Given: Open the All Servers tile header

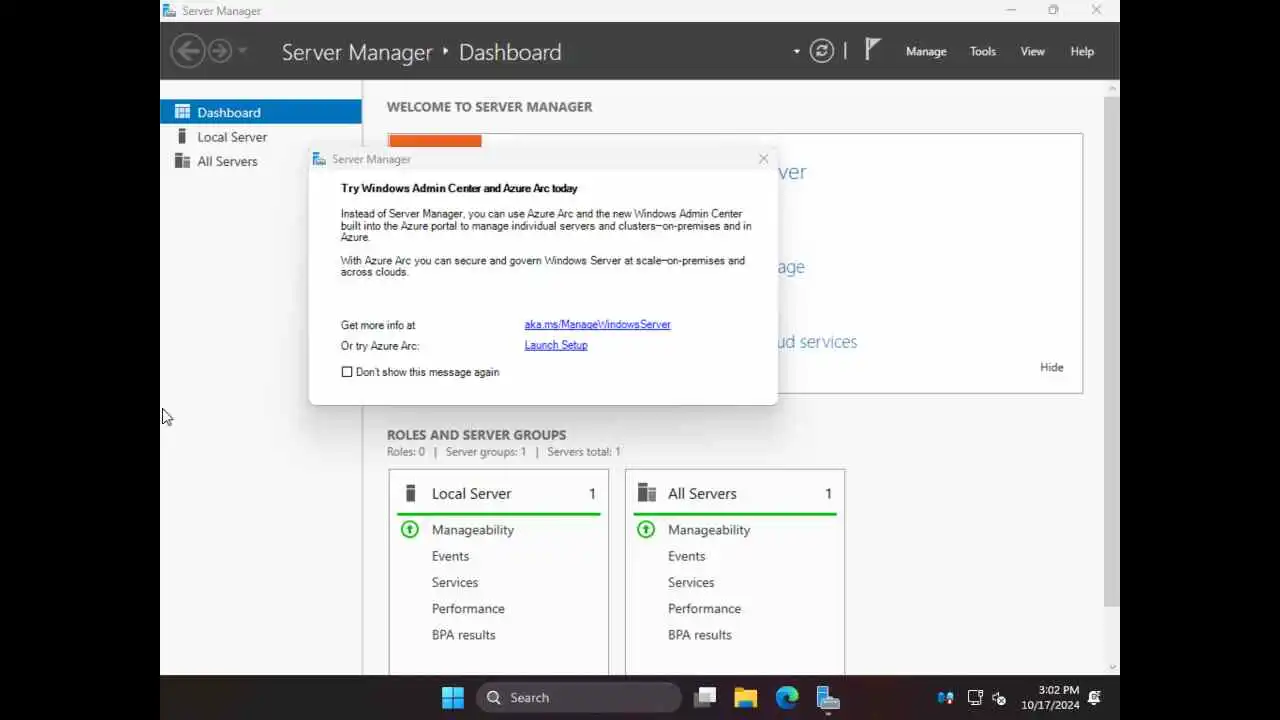Looking at the screenshot, I should (735, 494).
